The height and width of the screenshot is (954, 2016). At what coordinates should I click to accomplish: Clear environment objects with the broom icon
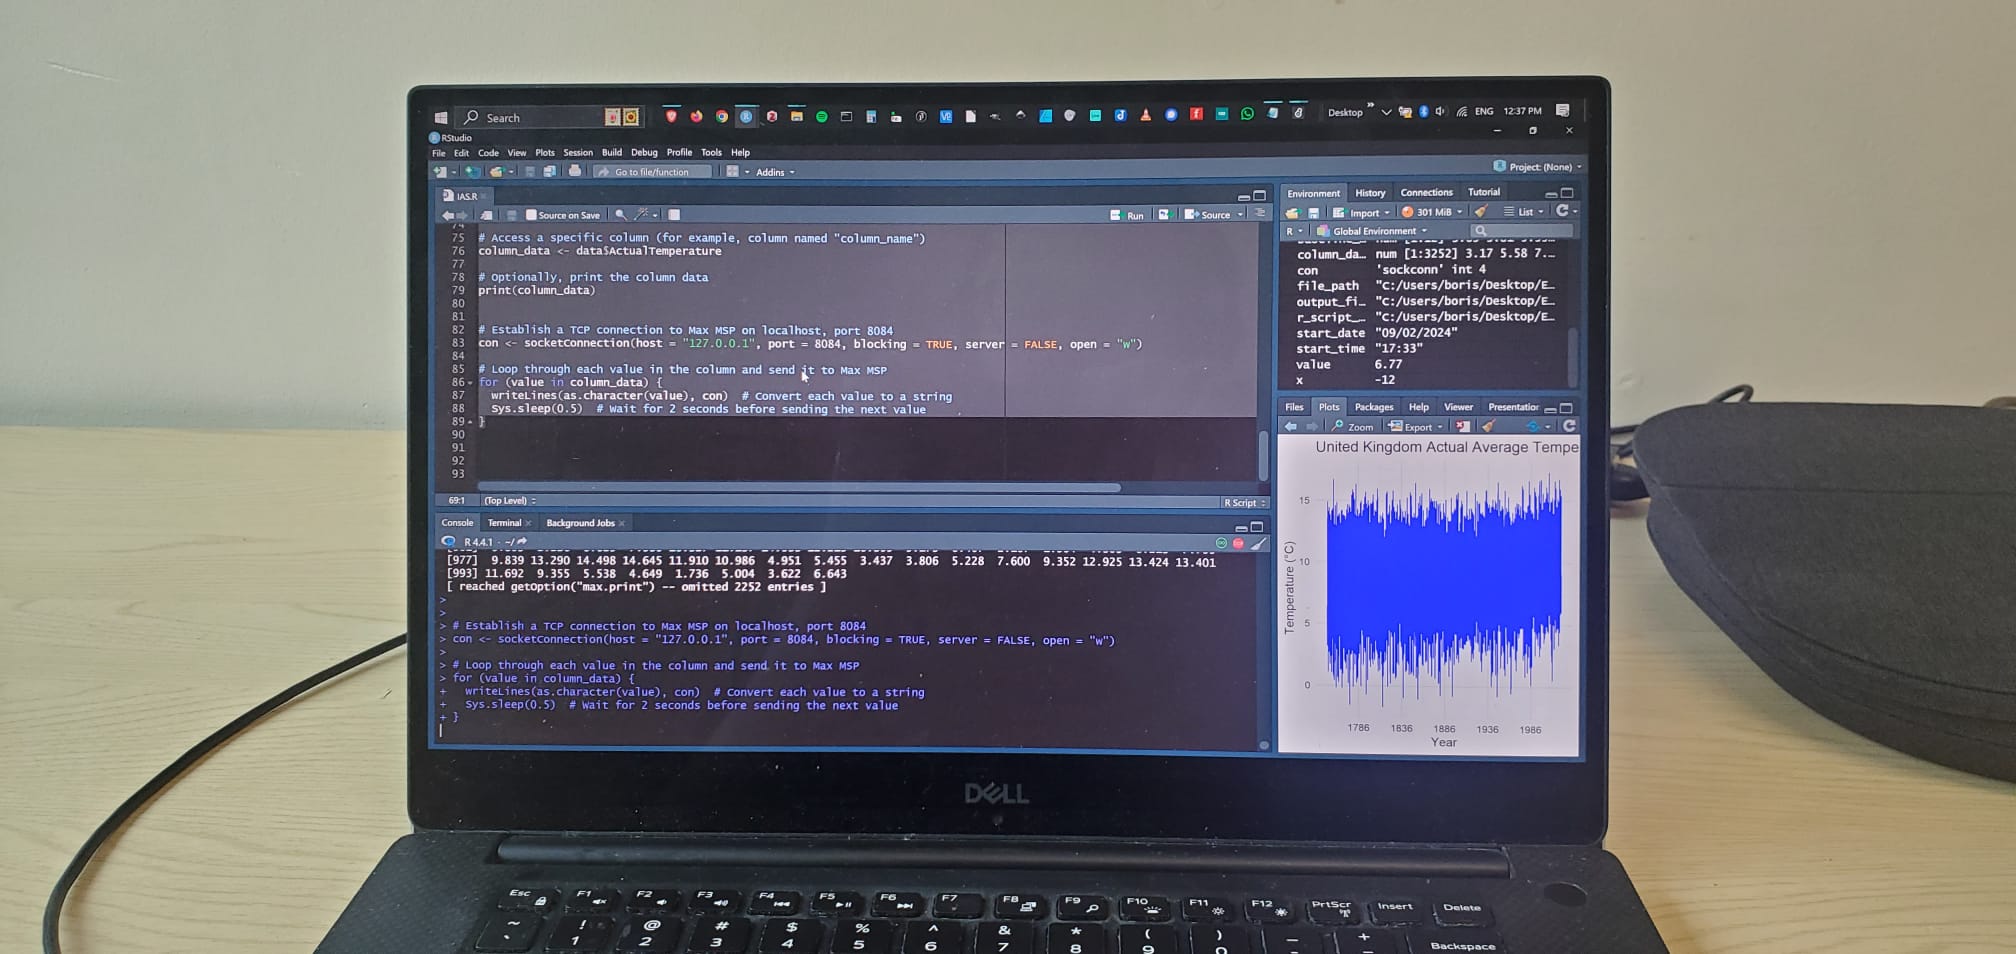(x=1481, y=212)
